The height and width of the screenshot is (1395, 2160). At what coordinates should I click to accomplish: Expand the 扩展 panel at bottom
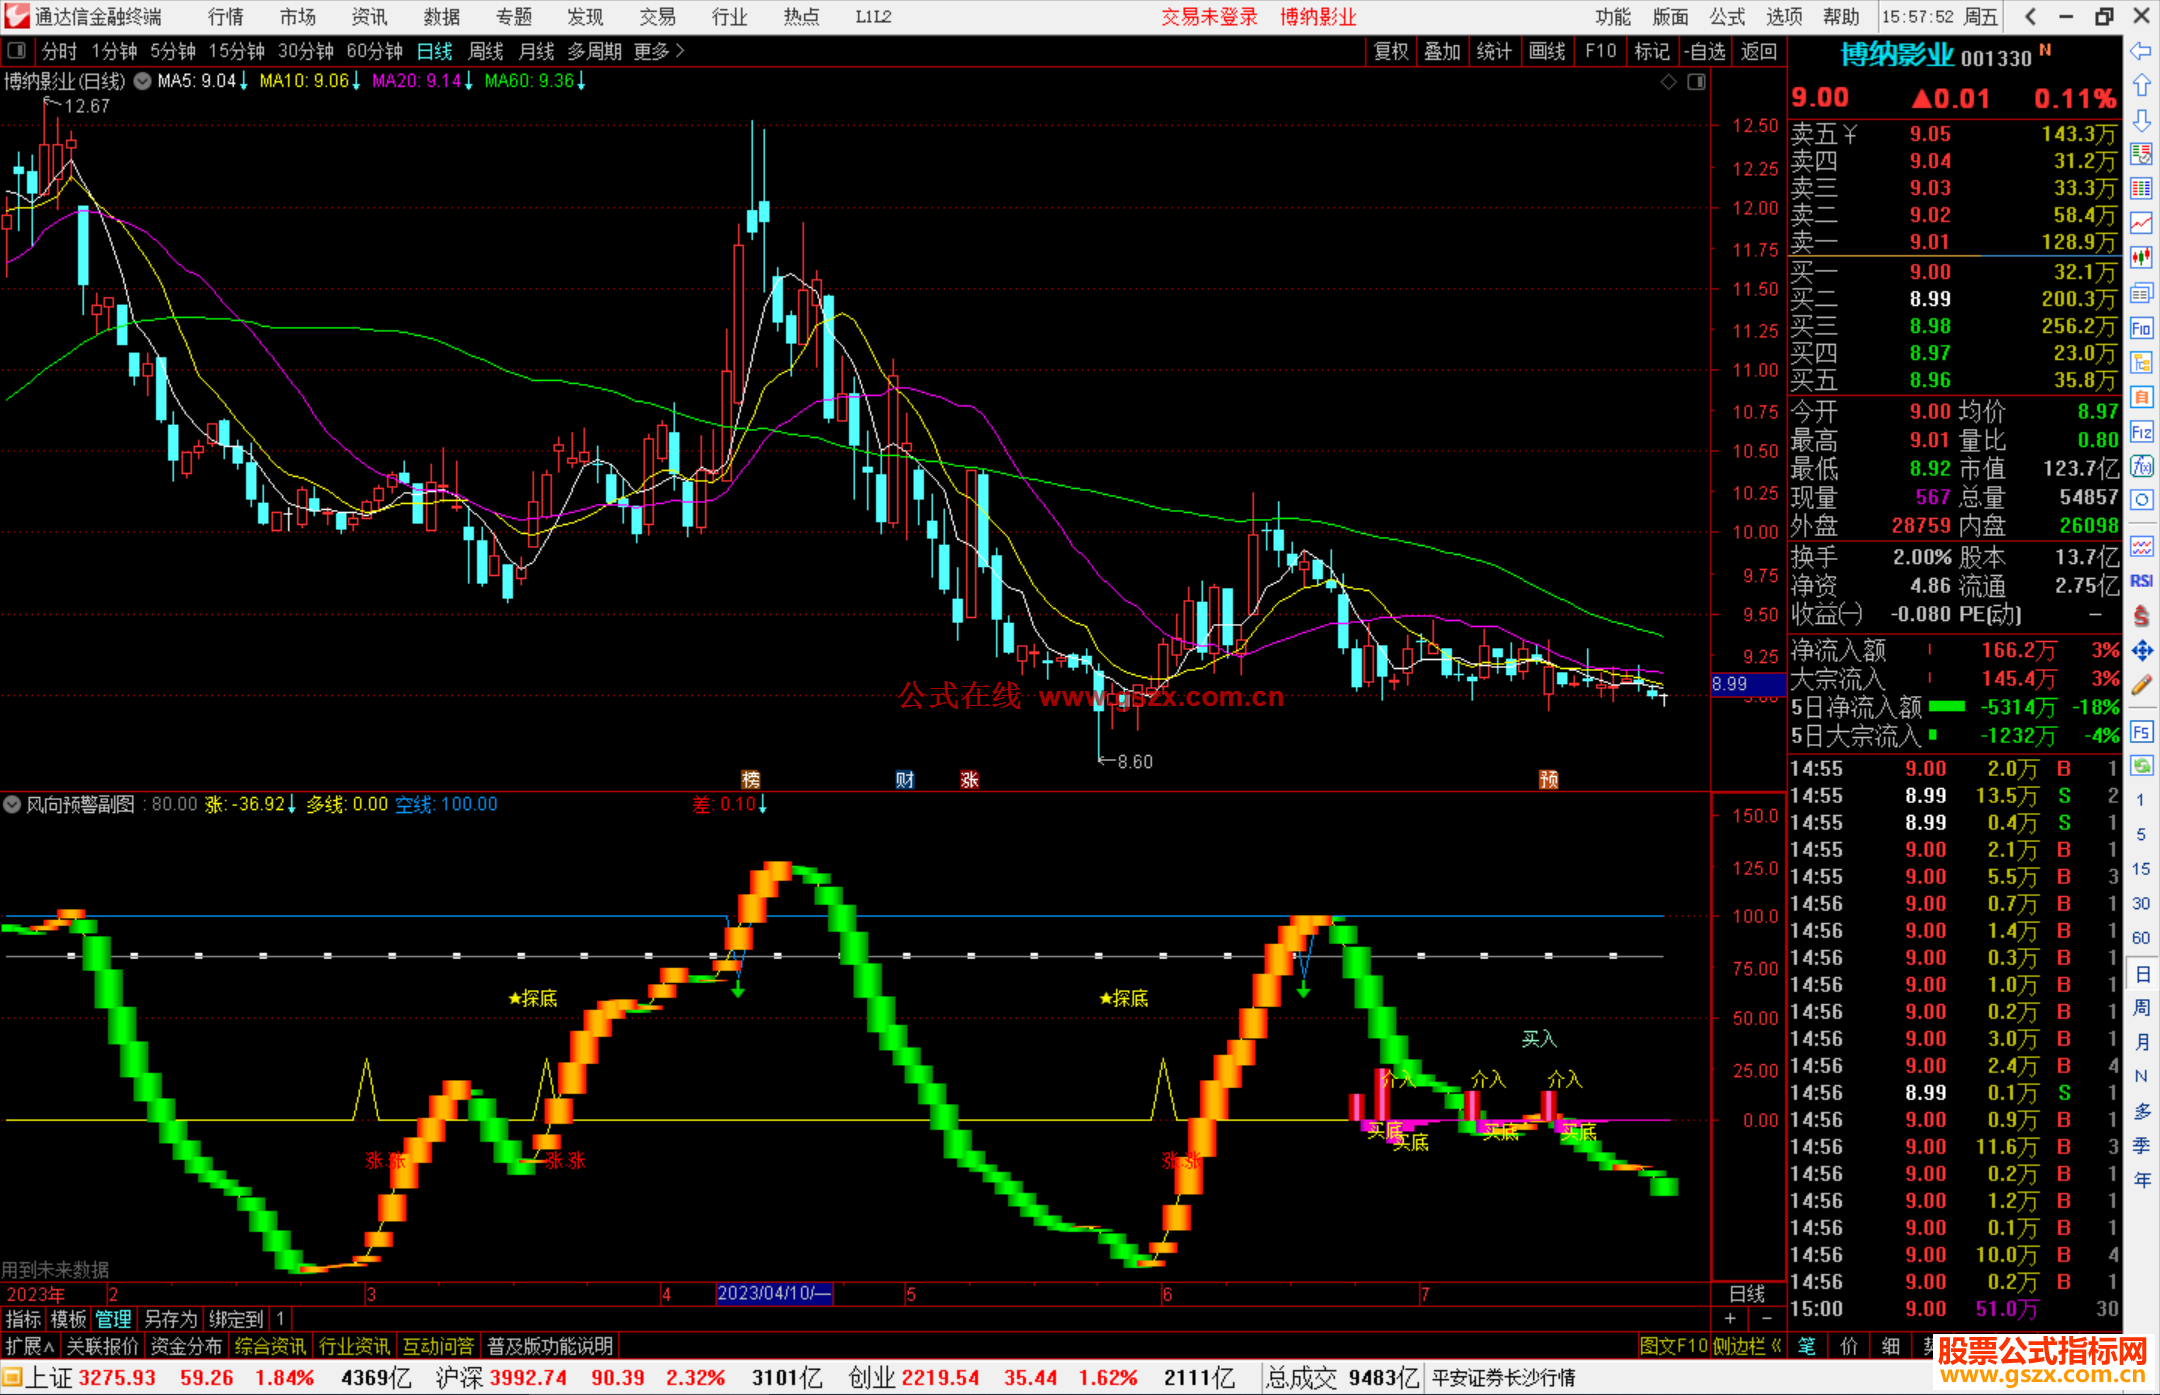pyautogui.click(x=29, y=1346)
